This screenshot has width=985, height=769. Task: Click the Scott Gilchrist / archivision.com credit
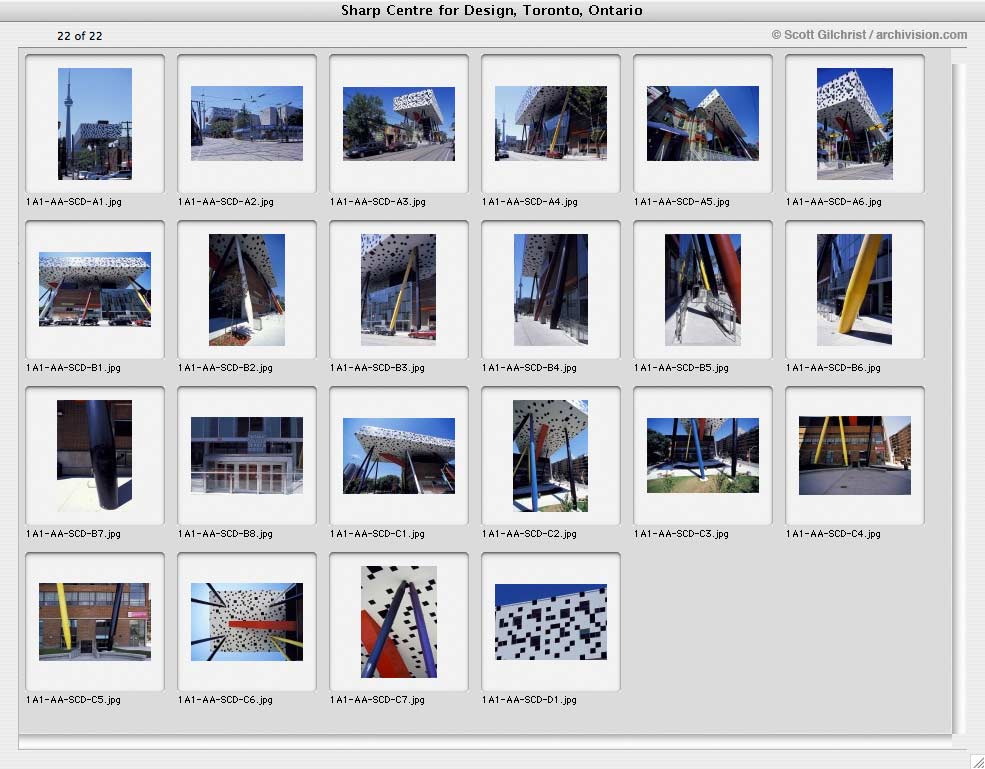(x=869, y=35)
